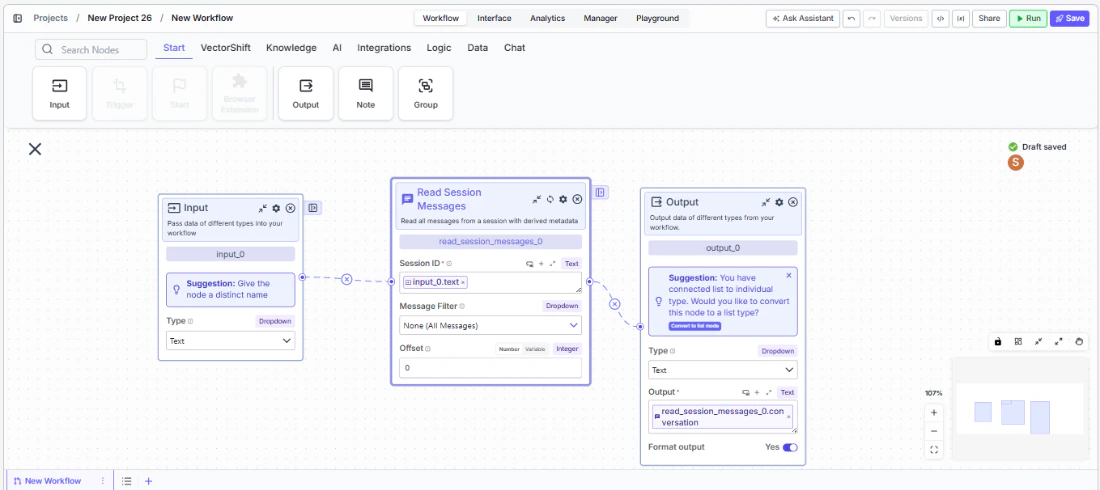Screen dimensions: 1100x490
Task: Refresh the Read Session Messages node
Action: [550, 199]
